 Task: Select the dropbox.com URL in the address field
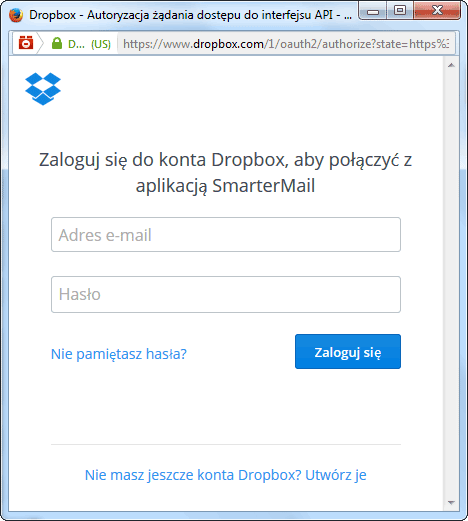[286, 44]
